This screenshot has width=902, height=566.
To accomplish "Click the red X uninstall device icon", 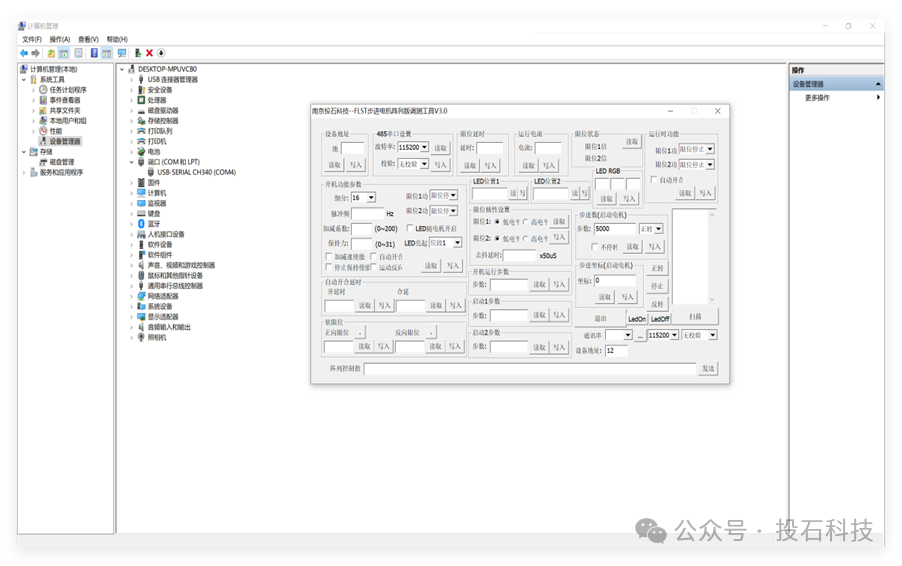I will click(149, 52).
